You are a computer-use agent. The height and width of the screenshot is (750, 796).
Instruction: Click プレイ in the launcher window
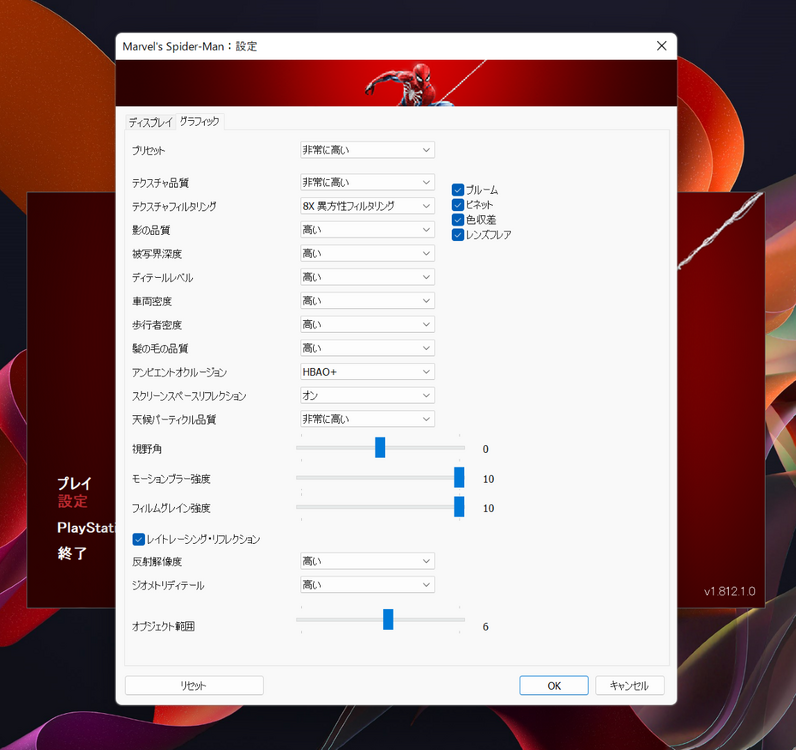pos(74,483)
